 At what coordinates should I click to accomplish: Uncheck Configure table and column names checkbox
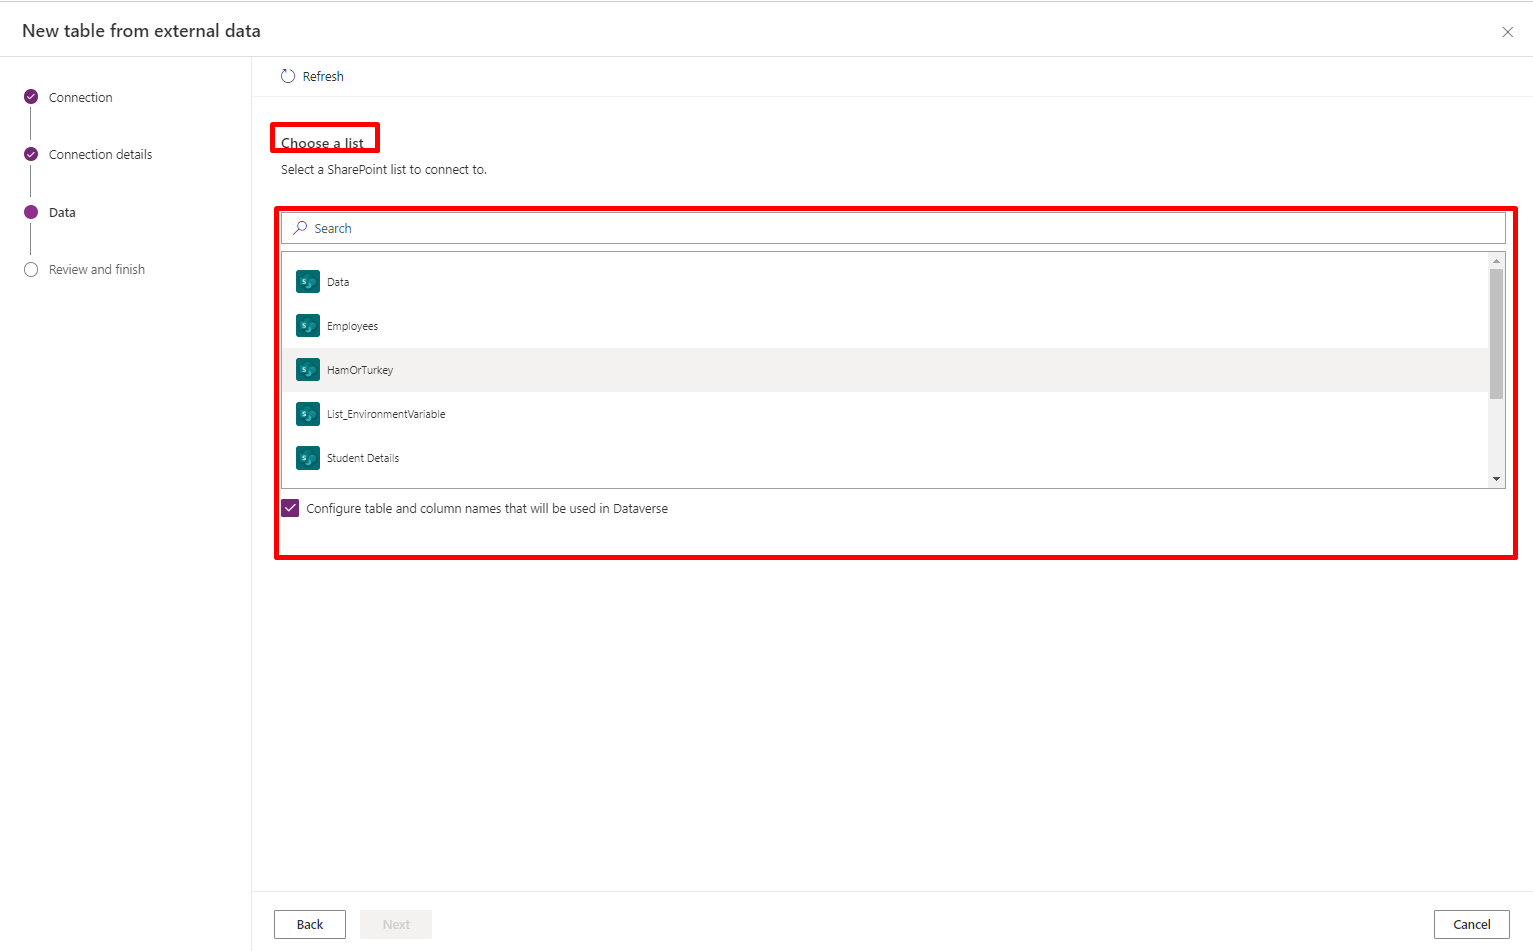click(290, 508)
